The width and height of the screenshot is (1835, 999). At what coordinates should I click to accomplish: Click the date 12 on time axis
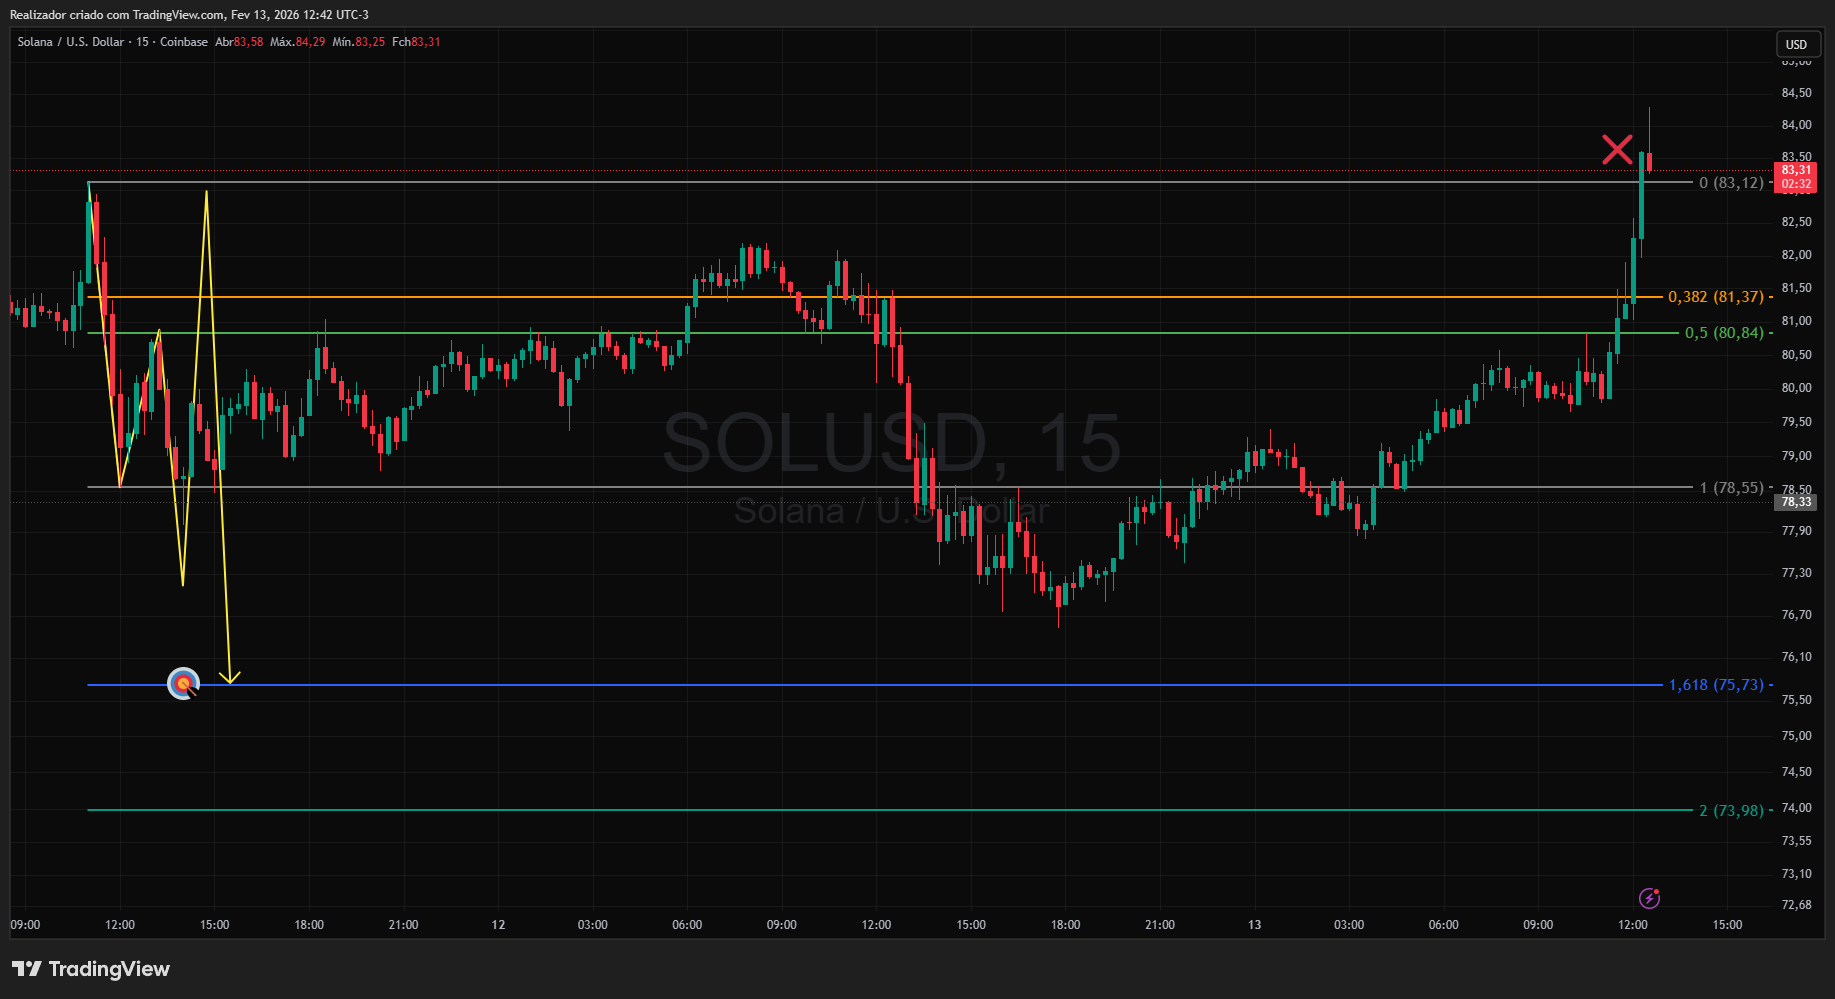point(498,925)
